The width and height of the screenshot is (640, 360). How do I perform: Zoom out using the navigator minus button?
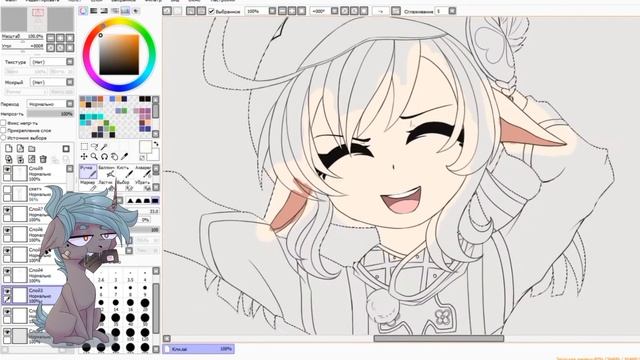pos(51,38)
